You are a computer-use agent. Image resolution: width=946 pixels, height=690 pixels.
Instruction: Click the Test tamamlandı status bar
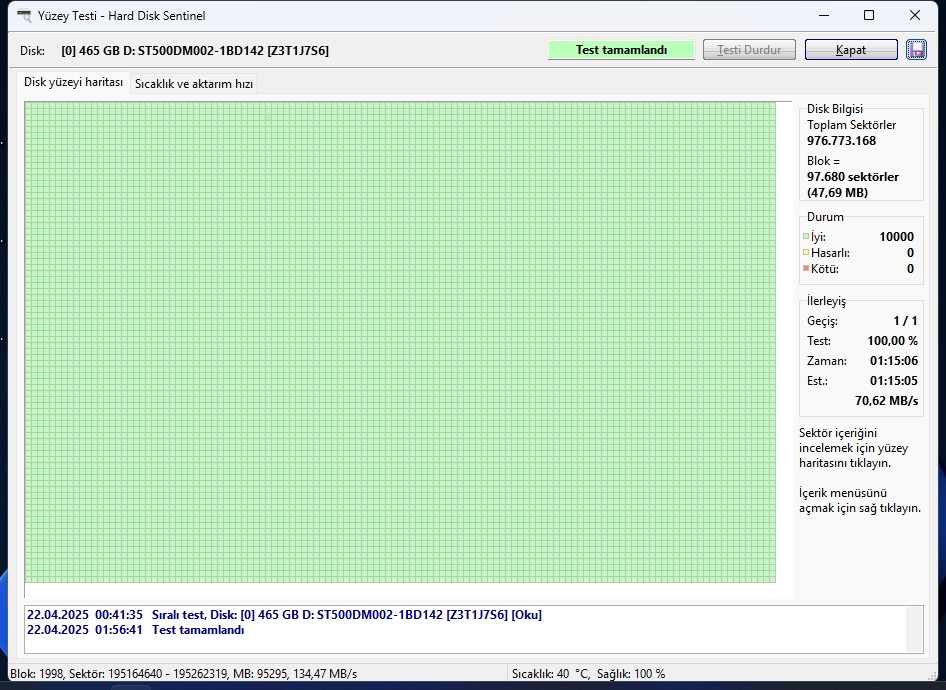621,49
